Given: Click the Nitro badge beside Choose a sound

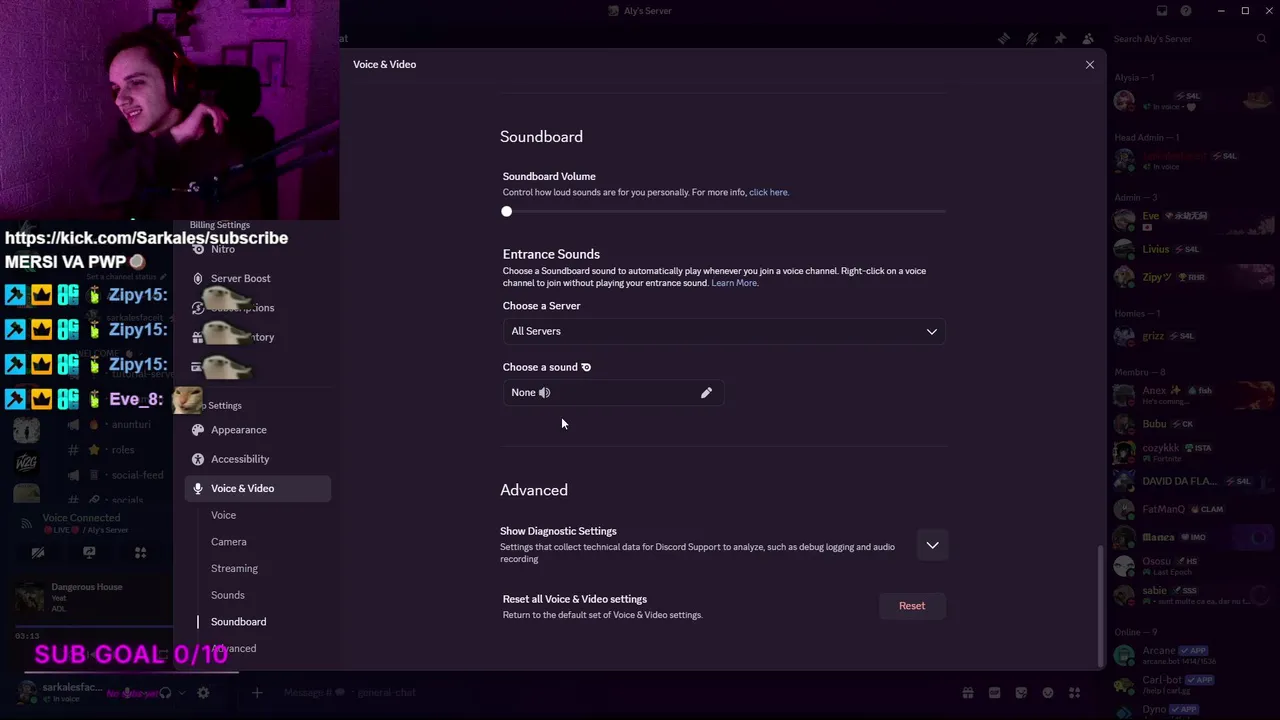Looking at the screenshot, I should pyautogui.click(x=586, y=367).
